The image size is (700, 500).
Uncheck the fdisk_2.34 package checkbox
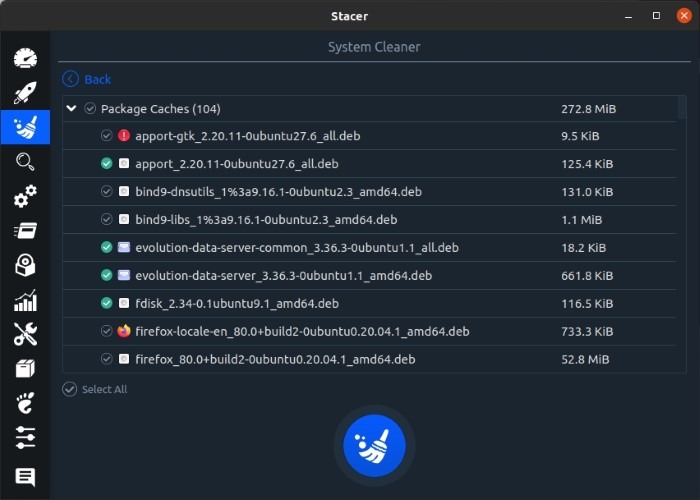coord(106,303)
